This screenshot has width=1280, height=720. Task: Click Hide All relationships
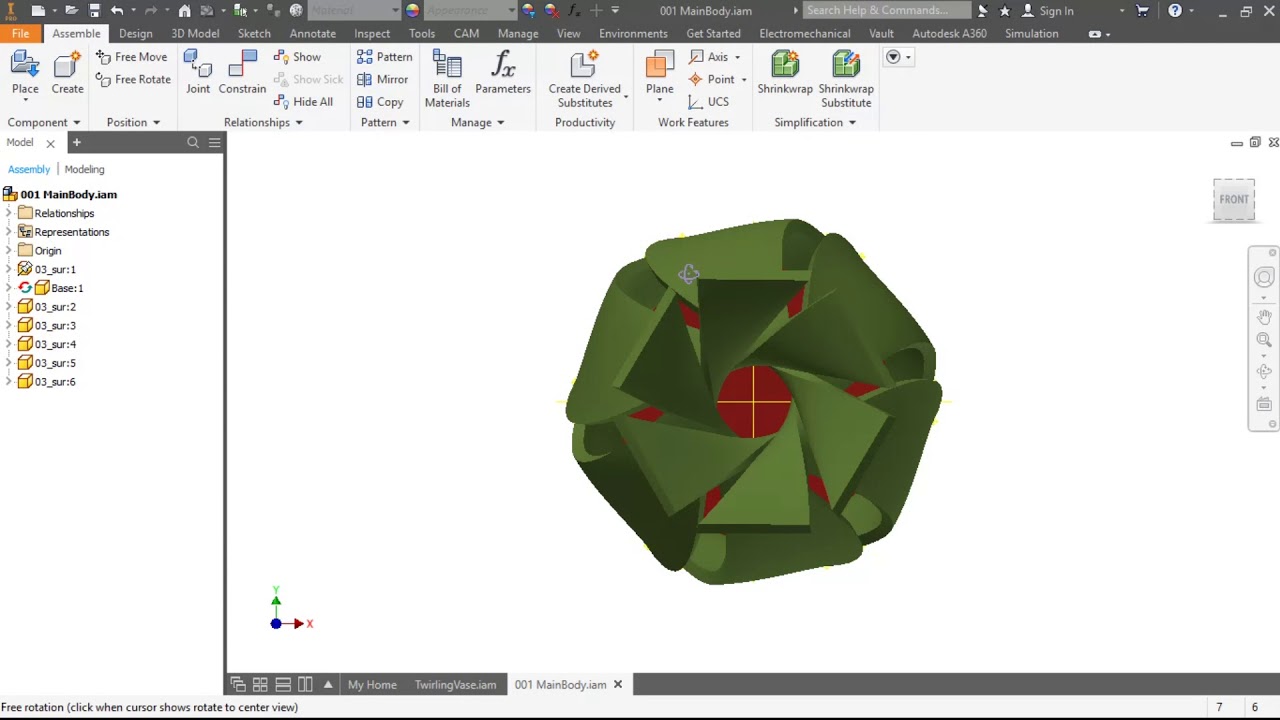pyautogui.click(x=303, y=102)
